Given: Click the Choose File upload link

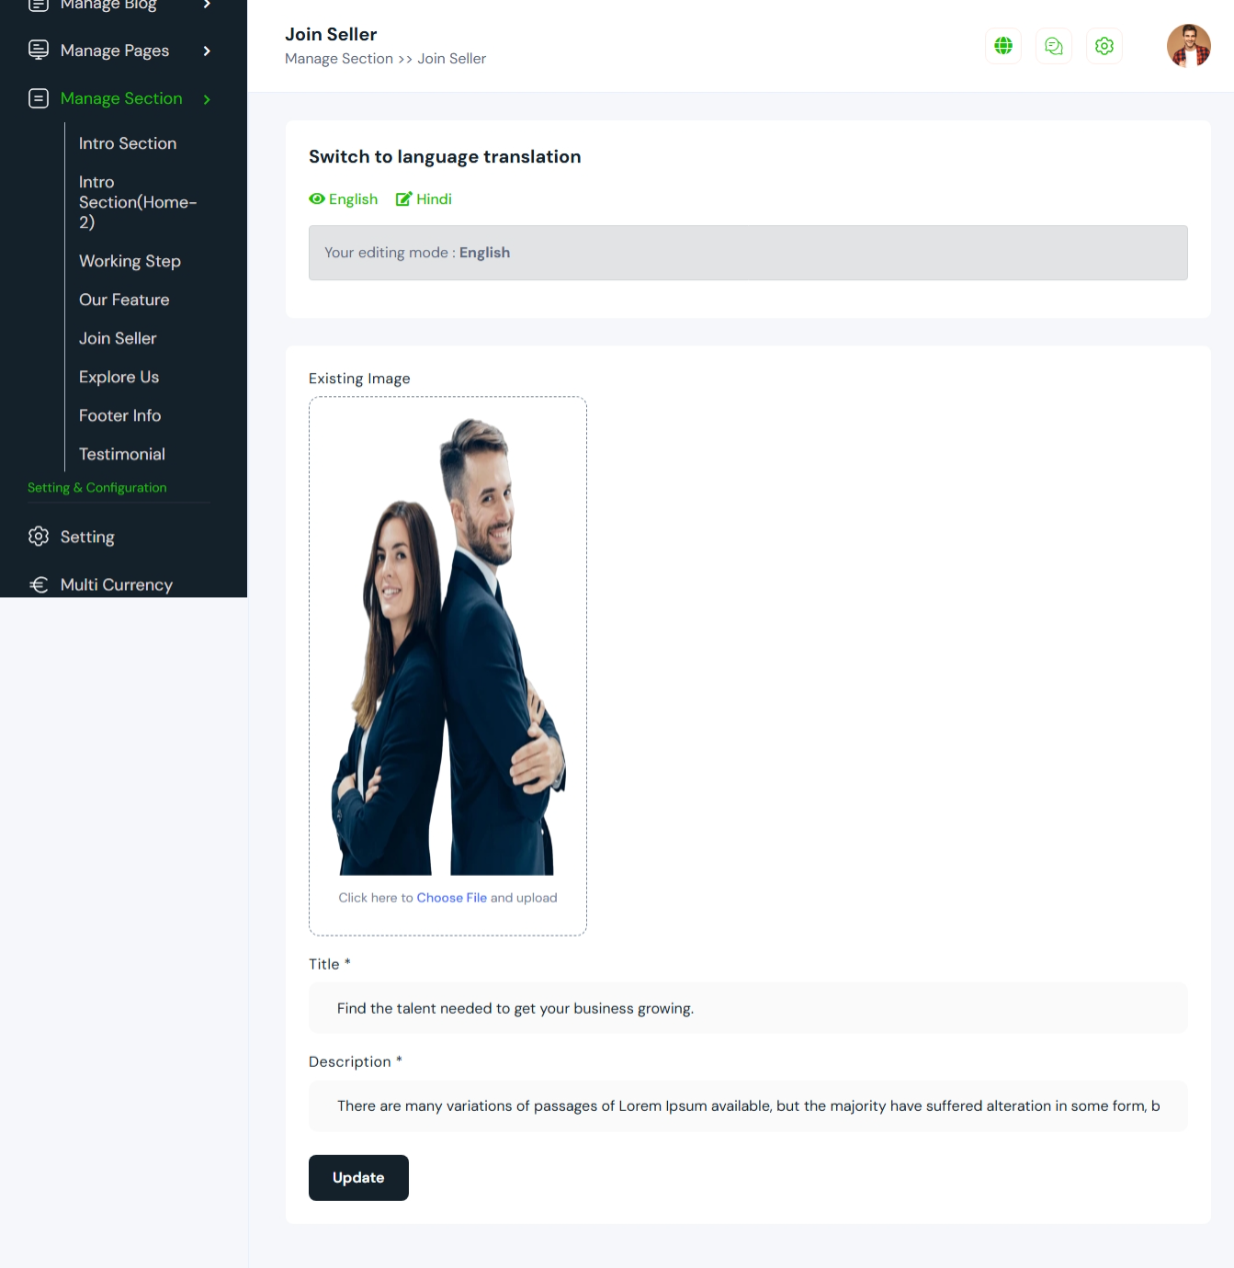Looking at the screenshot, I should pyautogui.click(x=451, y=897).
